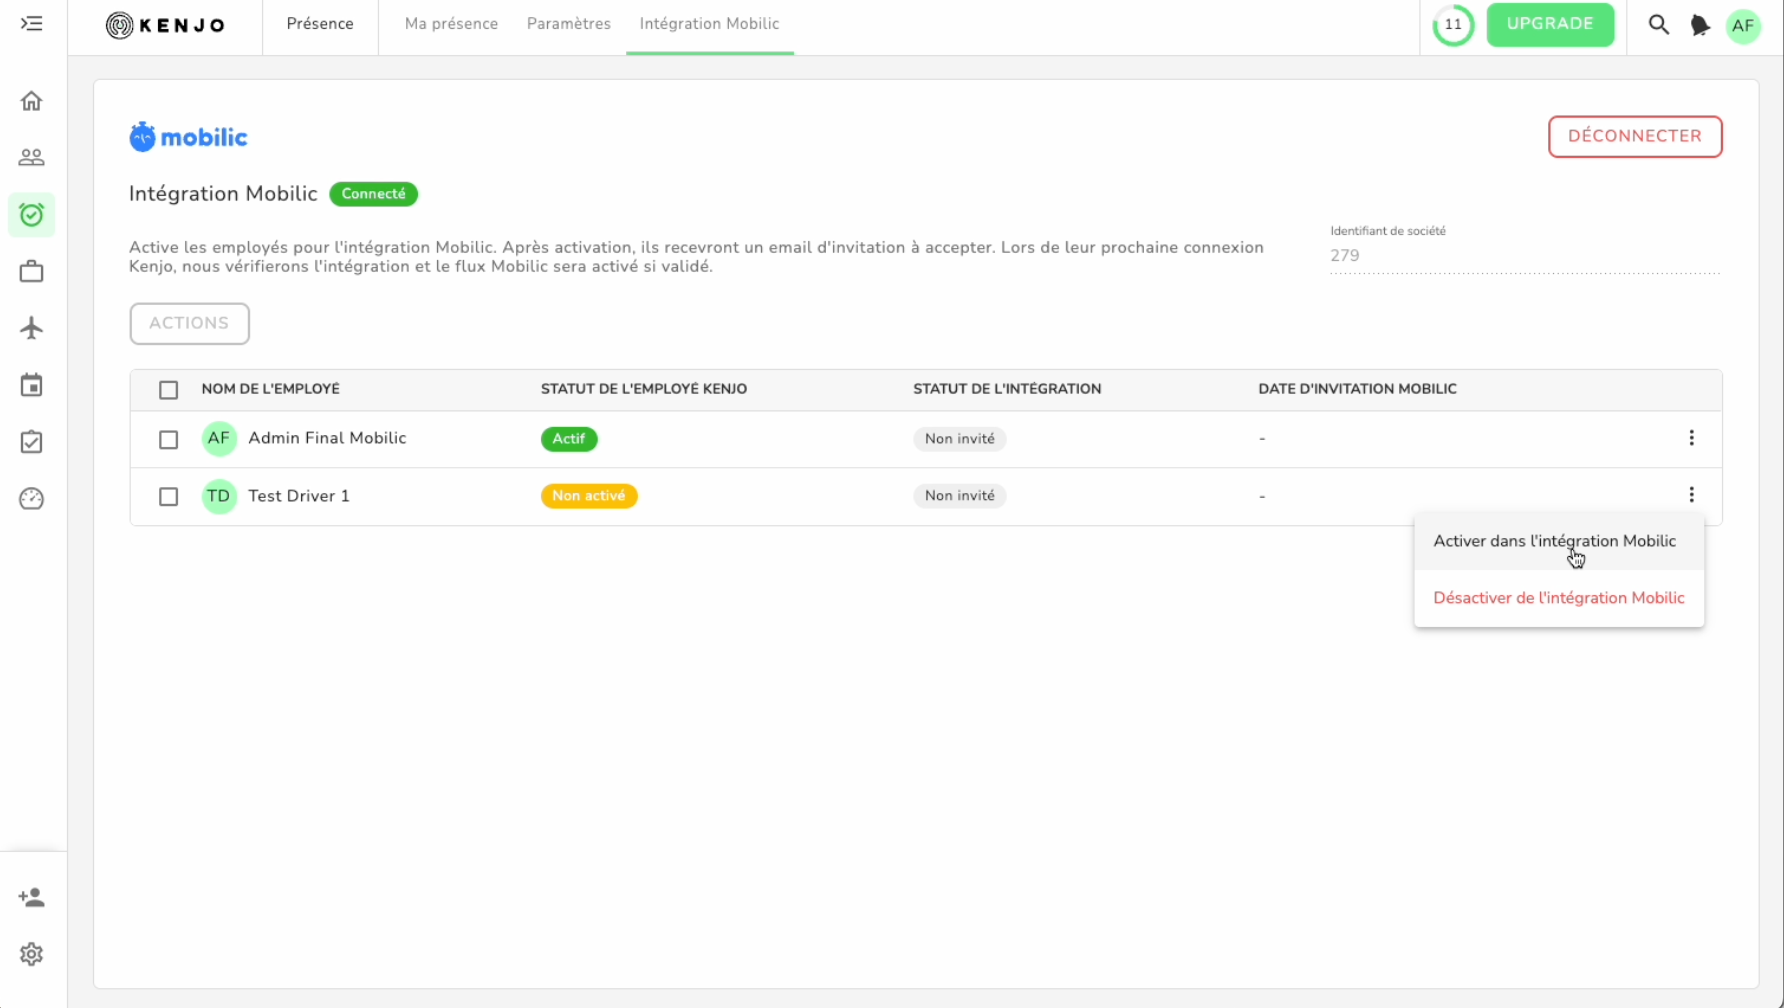Open the search magnifier icon

tap(1659, 25)
